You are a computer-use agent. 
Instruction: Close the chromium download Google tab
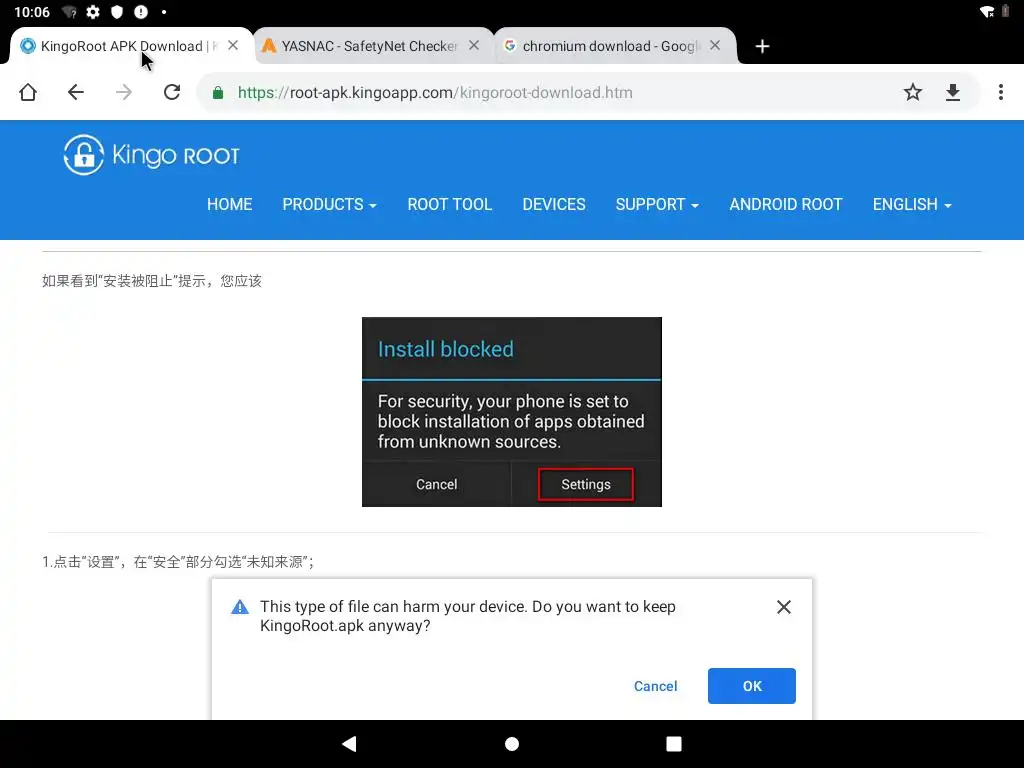click(715, 46)
